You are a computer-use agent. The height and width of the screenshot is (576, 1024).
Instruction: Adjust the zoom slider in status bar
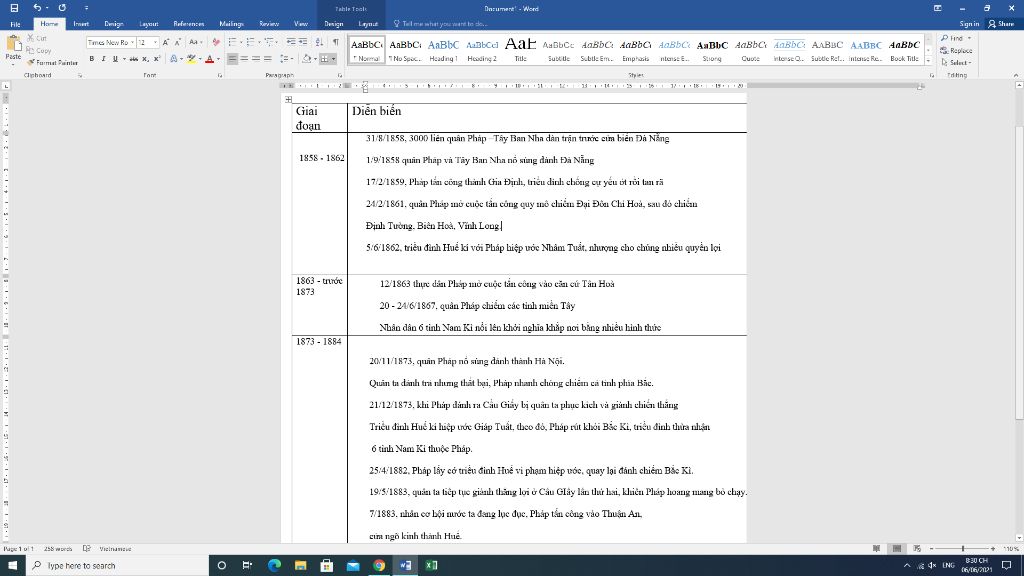963,549
